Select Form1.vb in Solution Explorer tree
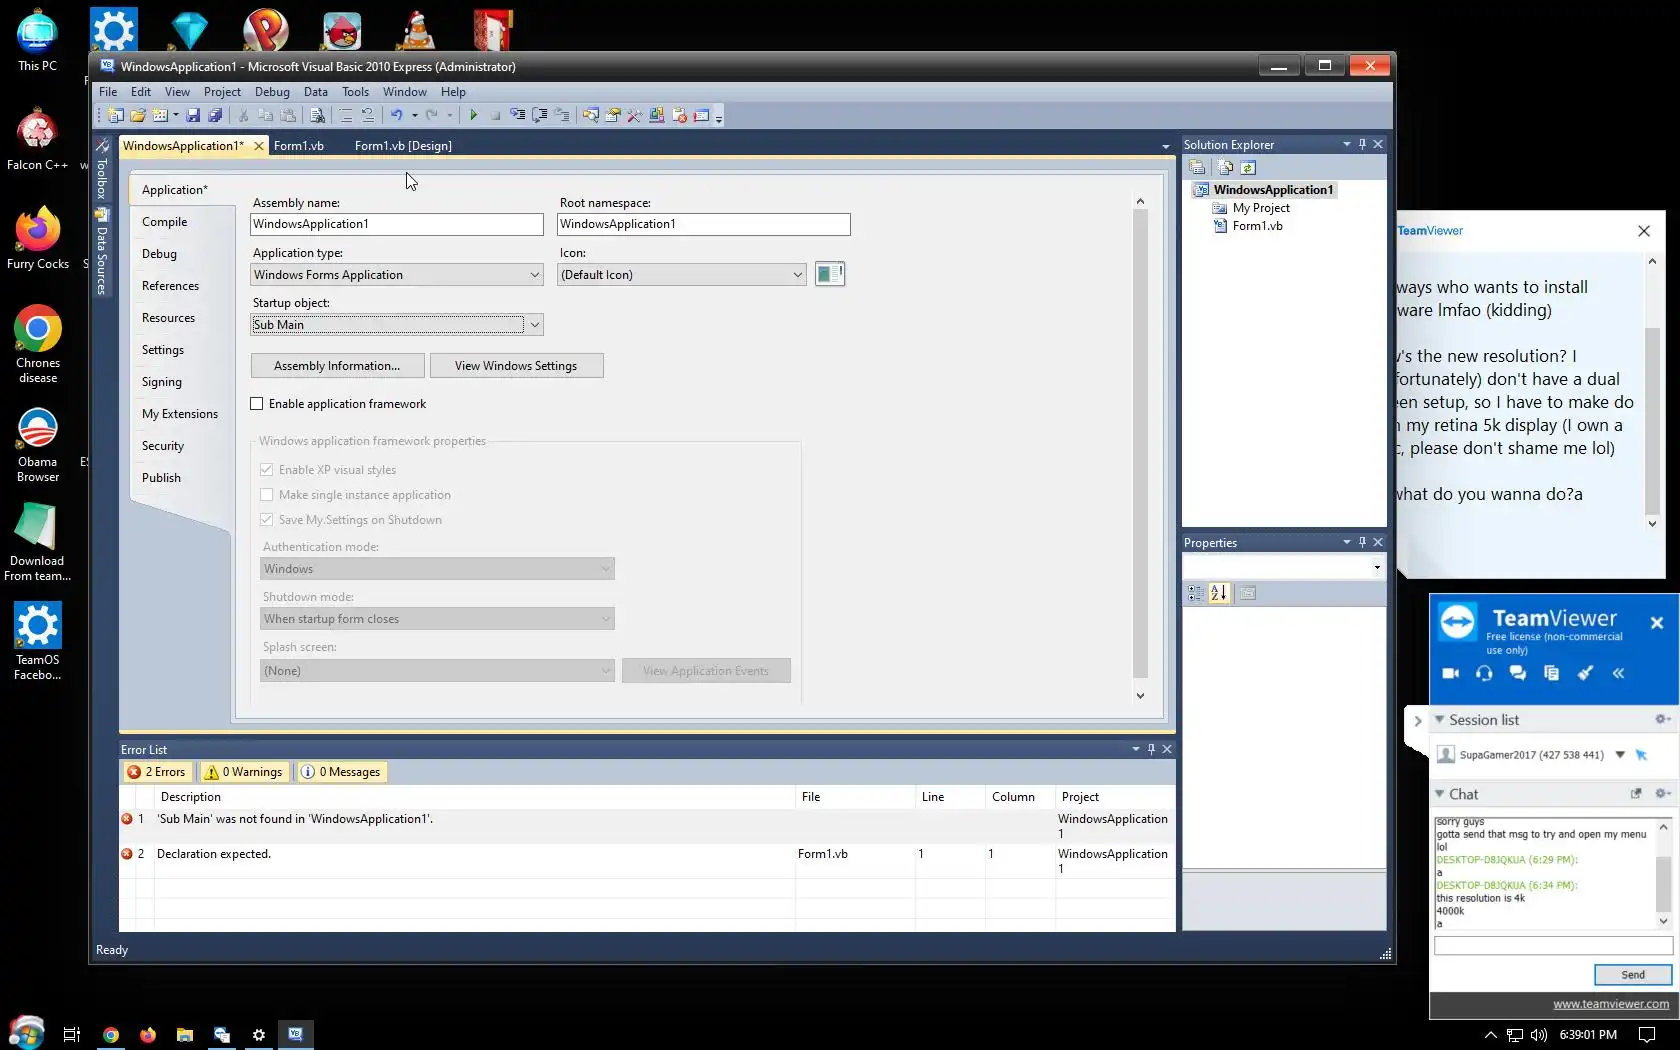Screen dimensions: 1680x1050 1257,226
